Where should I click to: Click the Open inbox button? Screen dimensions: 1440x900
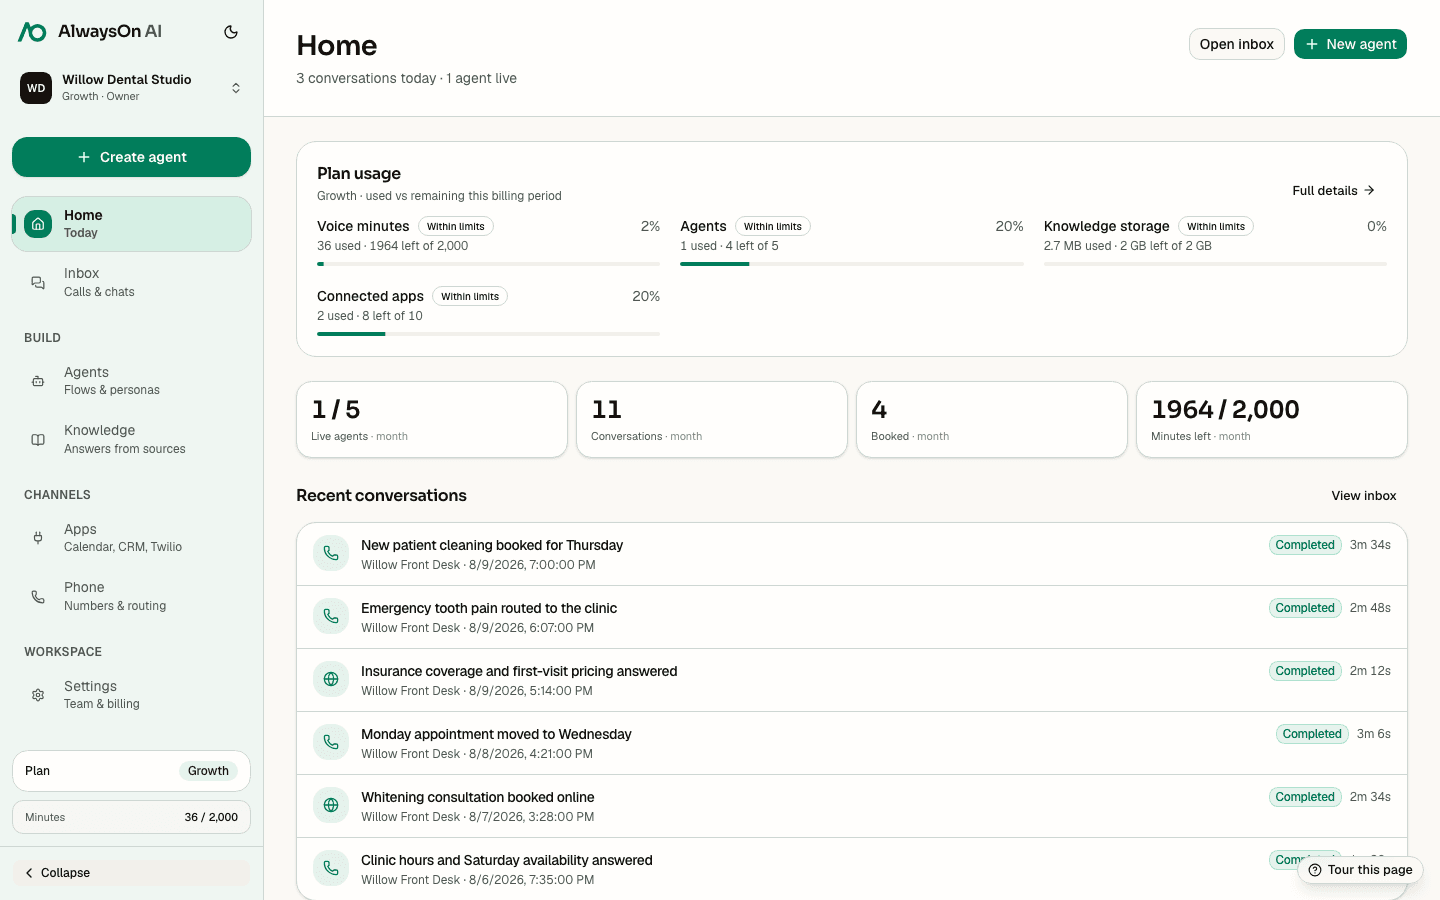point(1236,44)
